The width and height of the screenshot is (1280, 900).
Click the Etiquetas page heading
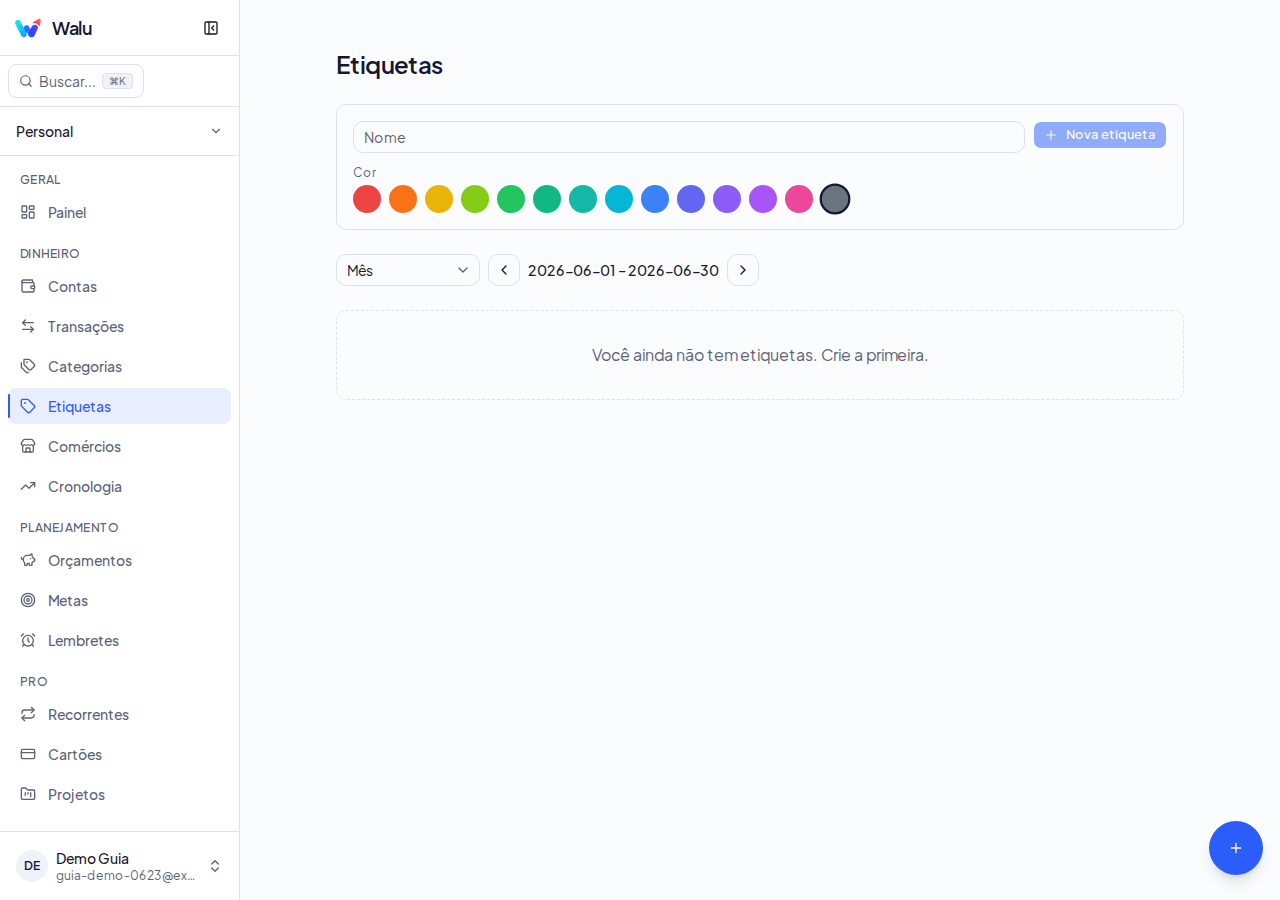click(389, 65)
